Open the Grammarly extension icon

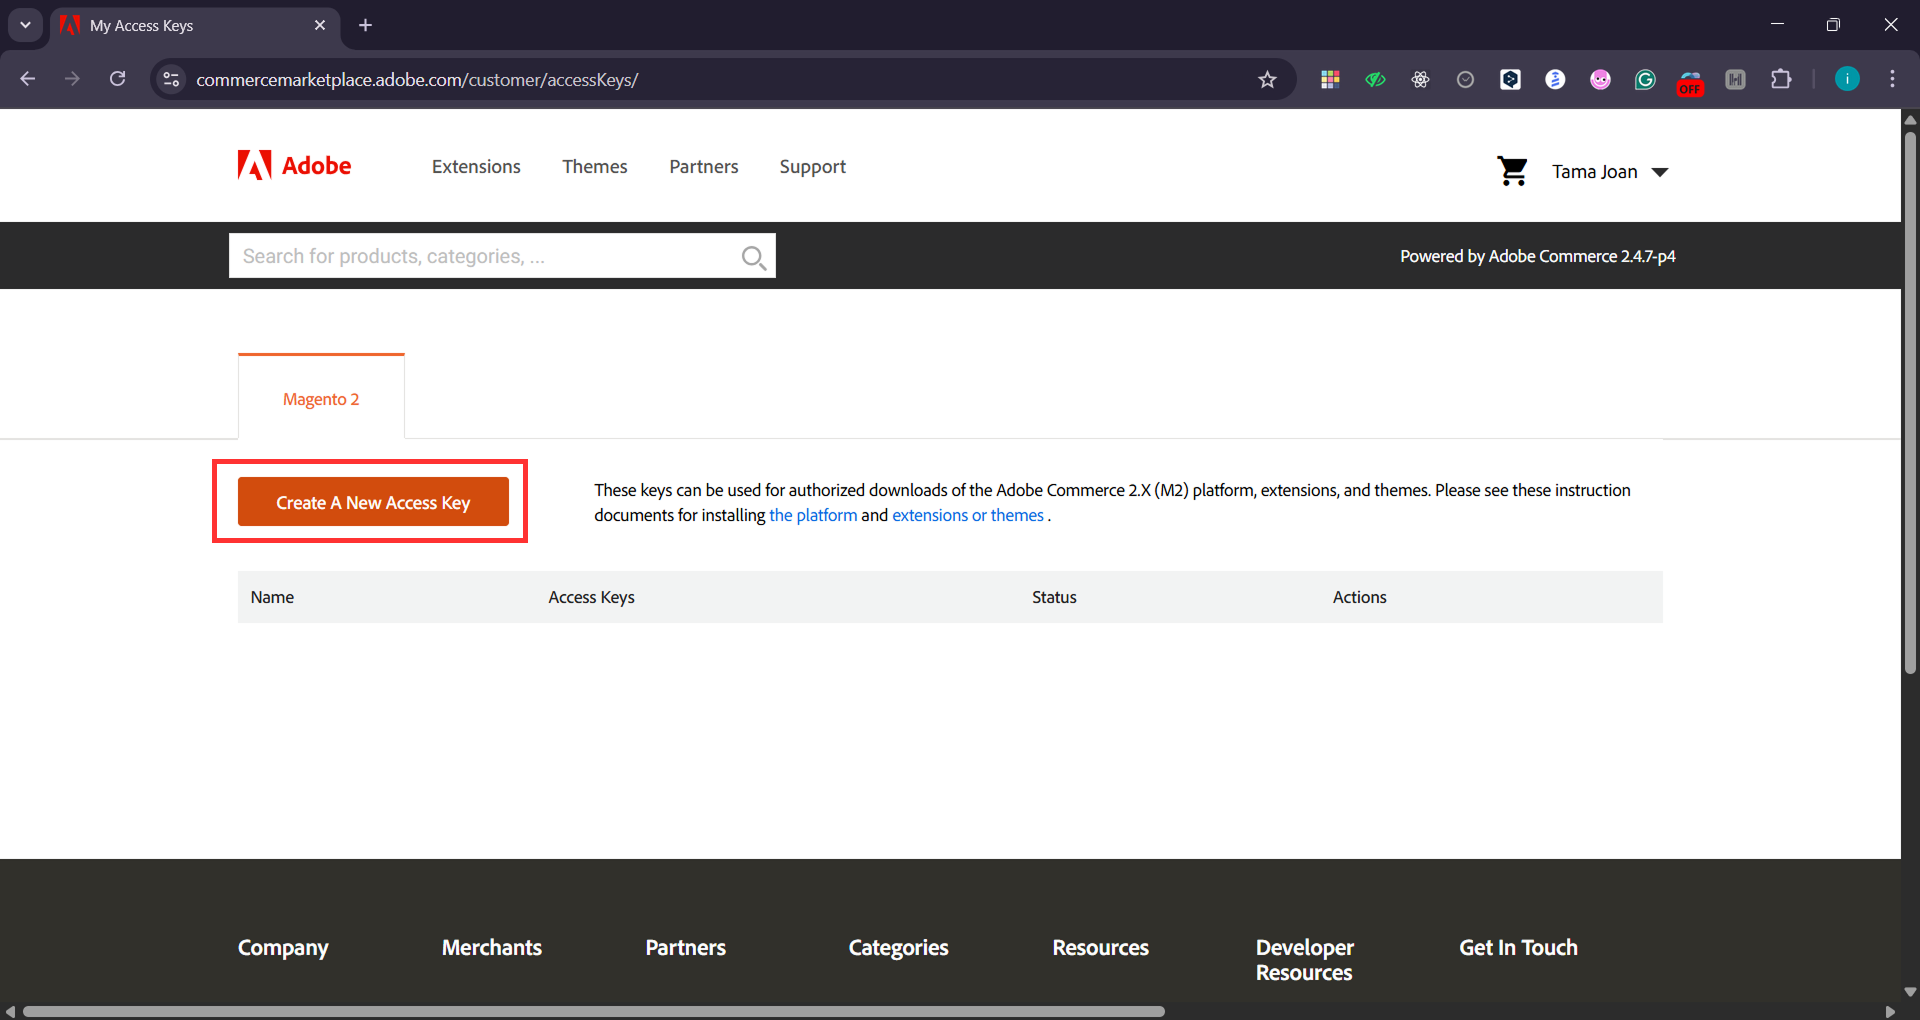[1645, 80]
